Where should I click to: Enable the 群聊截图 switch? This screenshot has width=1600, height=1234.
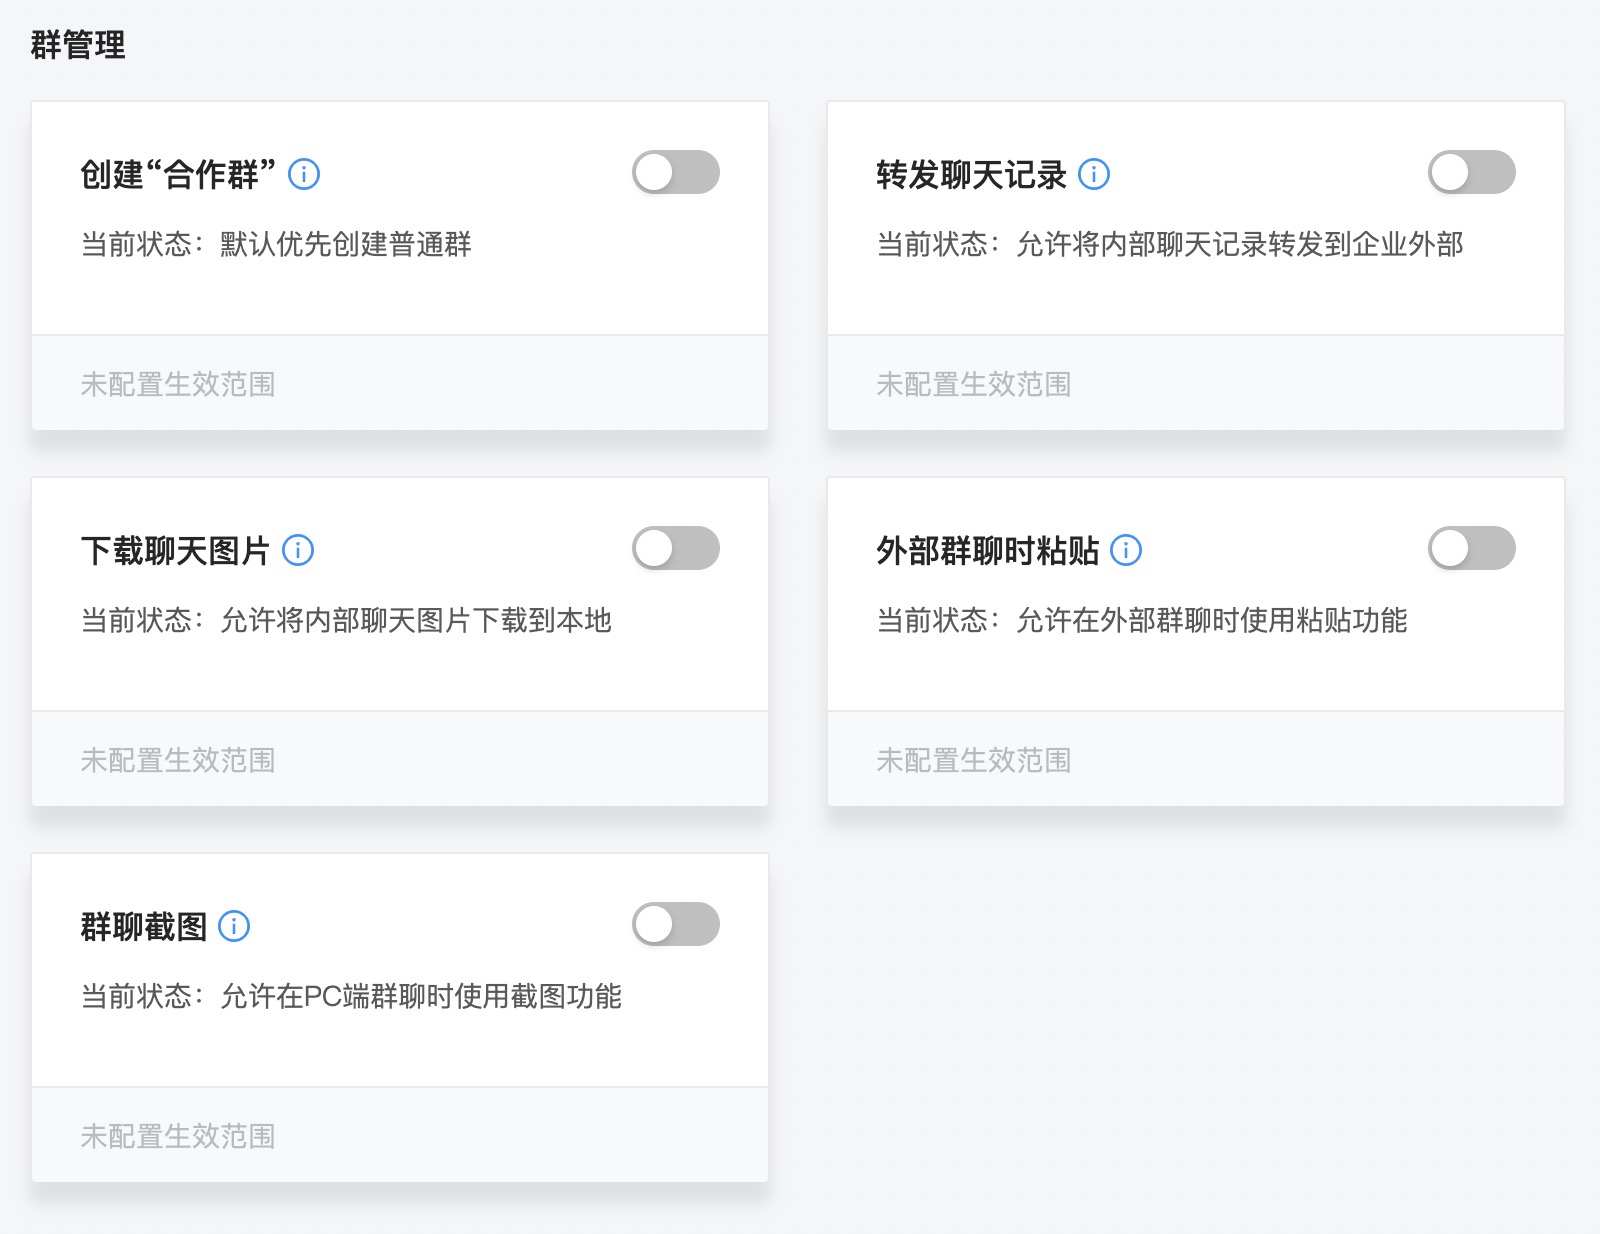click(676, 924)
